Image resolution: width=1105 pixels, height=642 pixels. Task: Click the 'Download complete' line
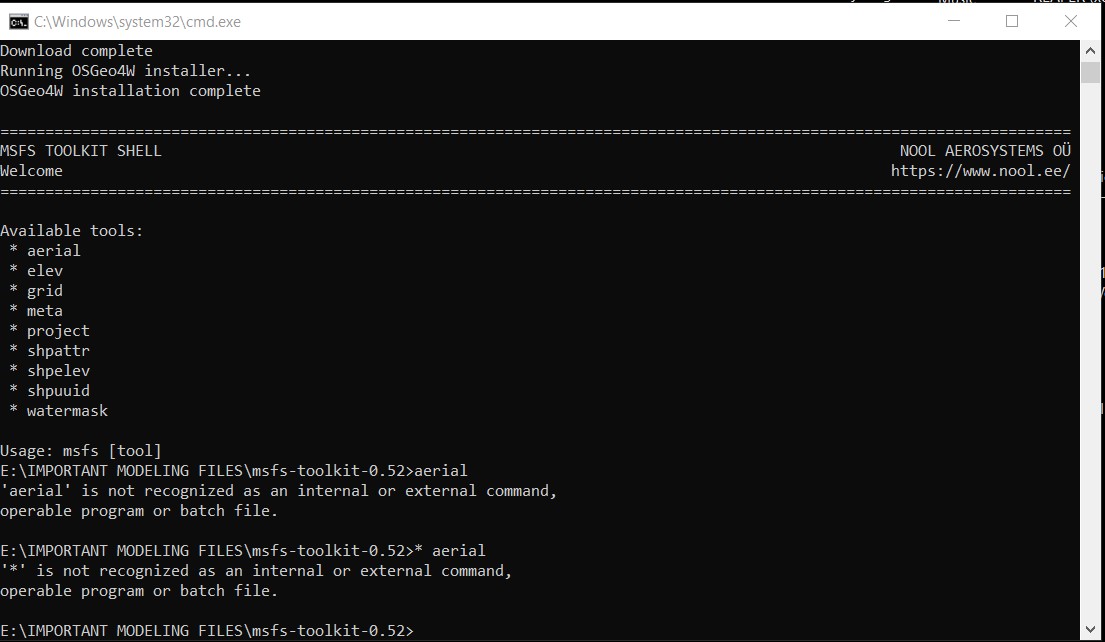point(76,50)
